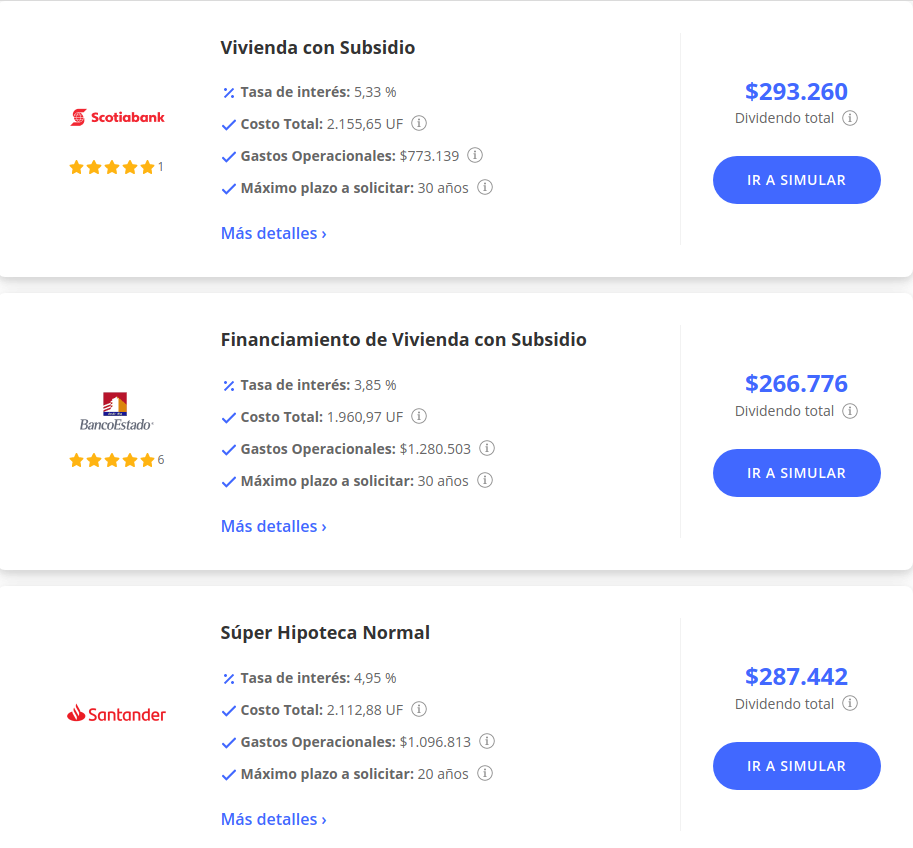This screenshot has height=848, width=913.
Task: Click info icon next to $773.139 operational costs
Action: (x=475, y=156)
